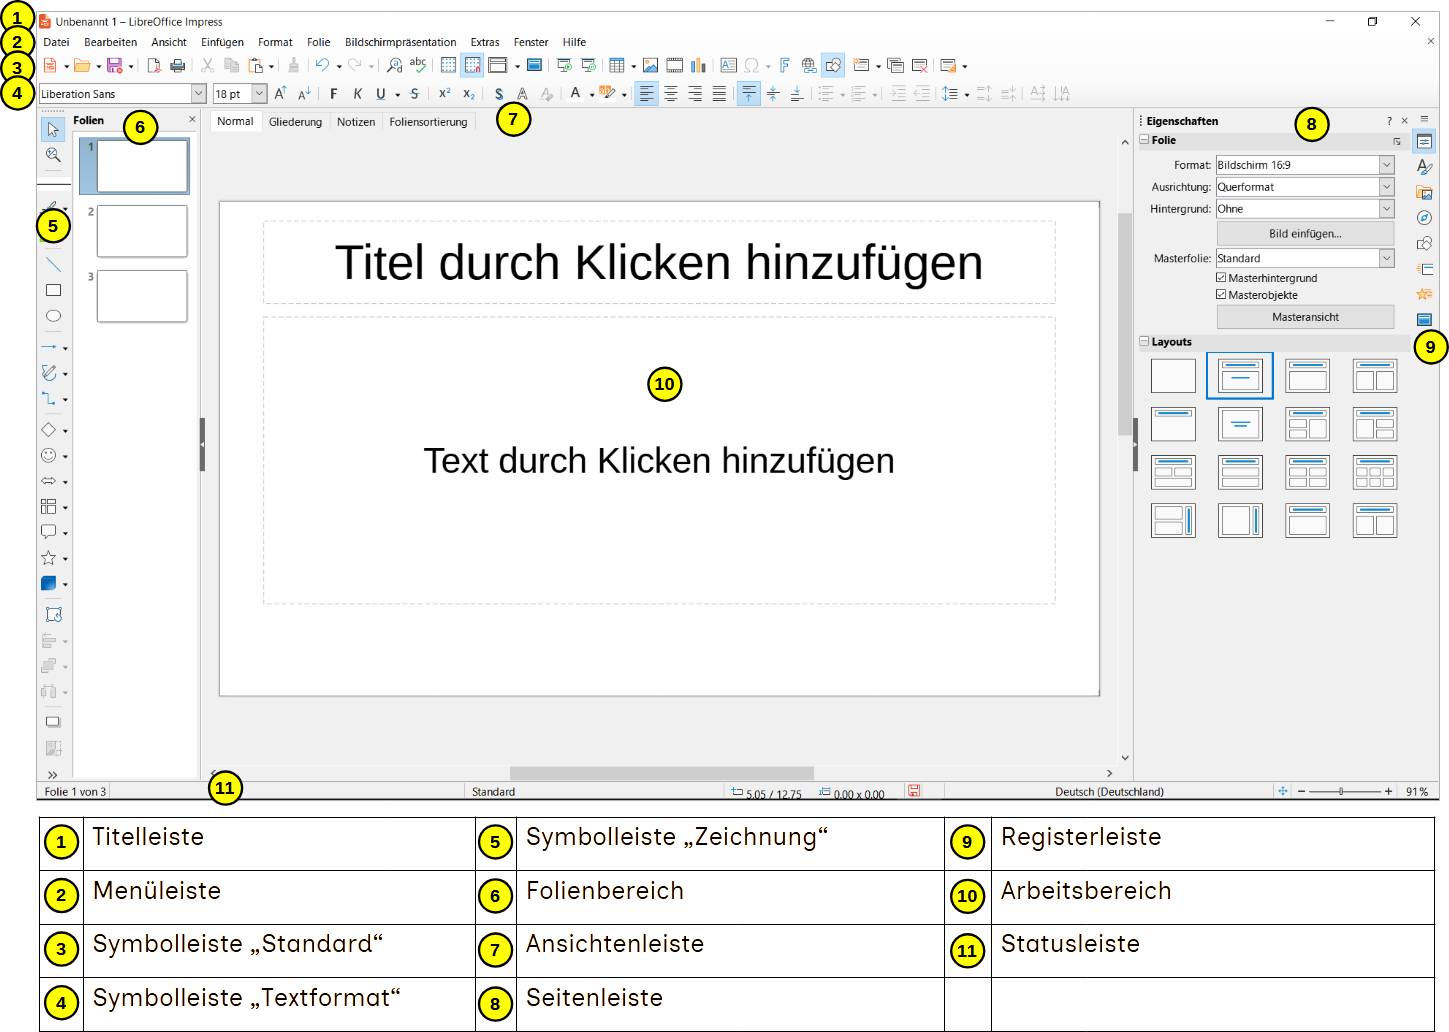Apply the highlighting color
This screenshot has width=1449, height=1032.
coord(606,94)
